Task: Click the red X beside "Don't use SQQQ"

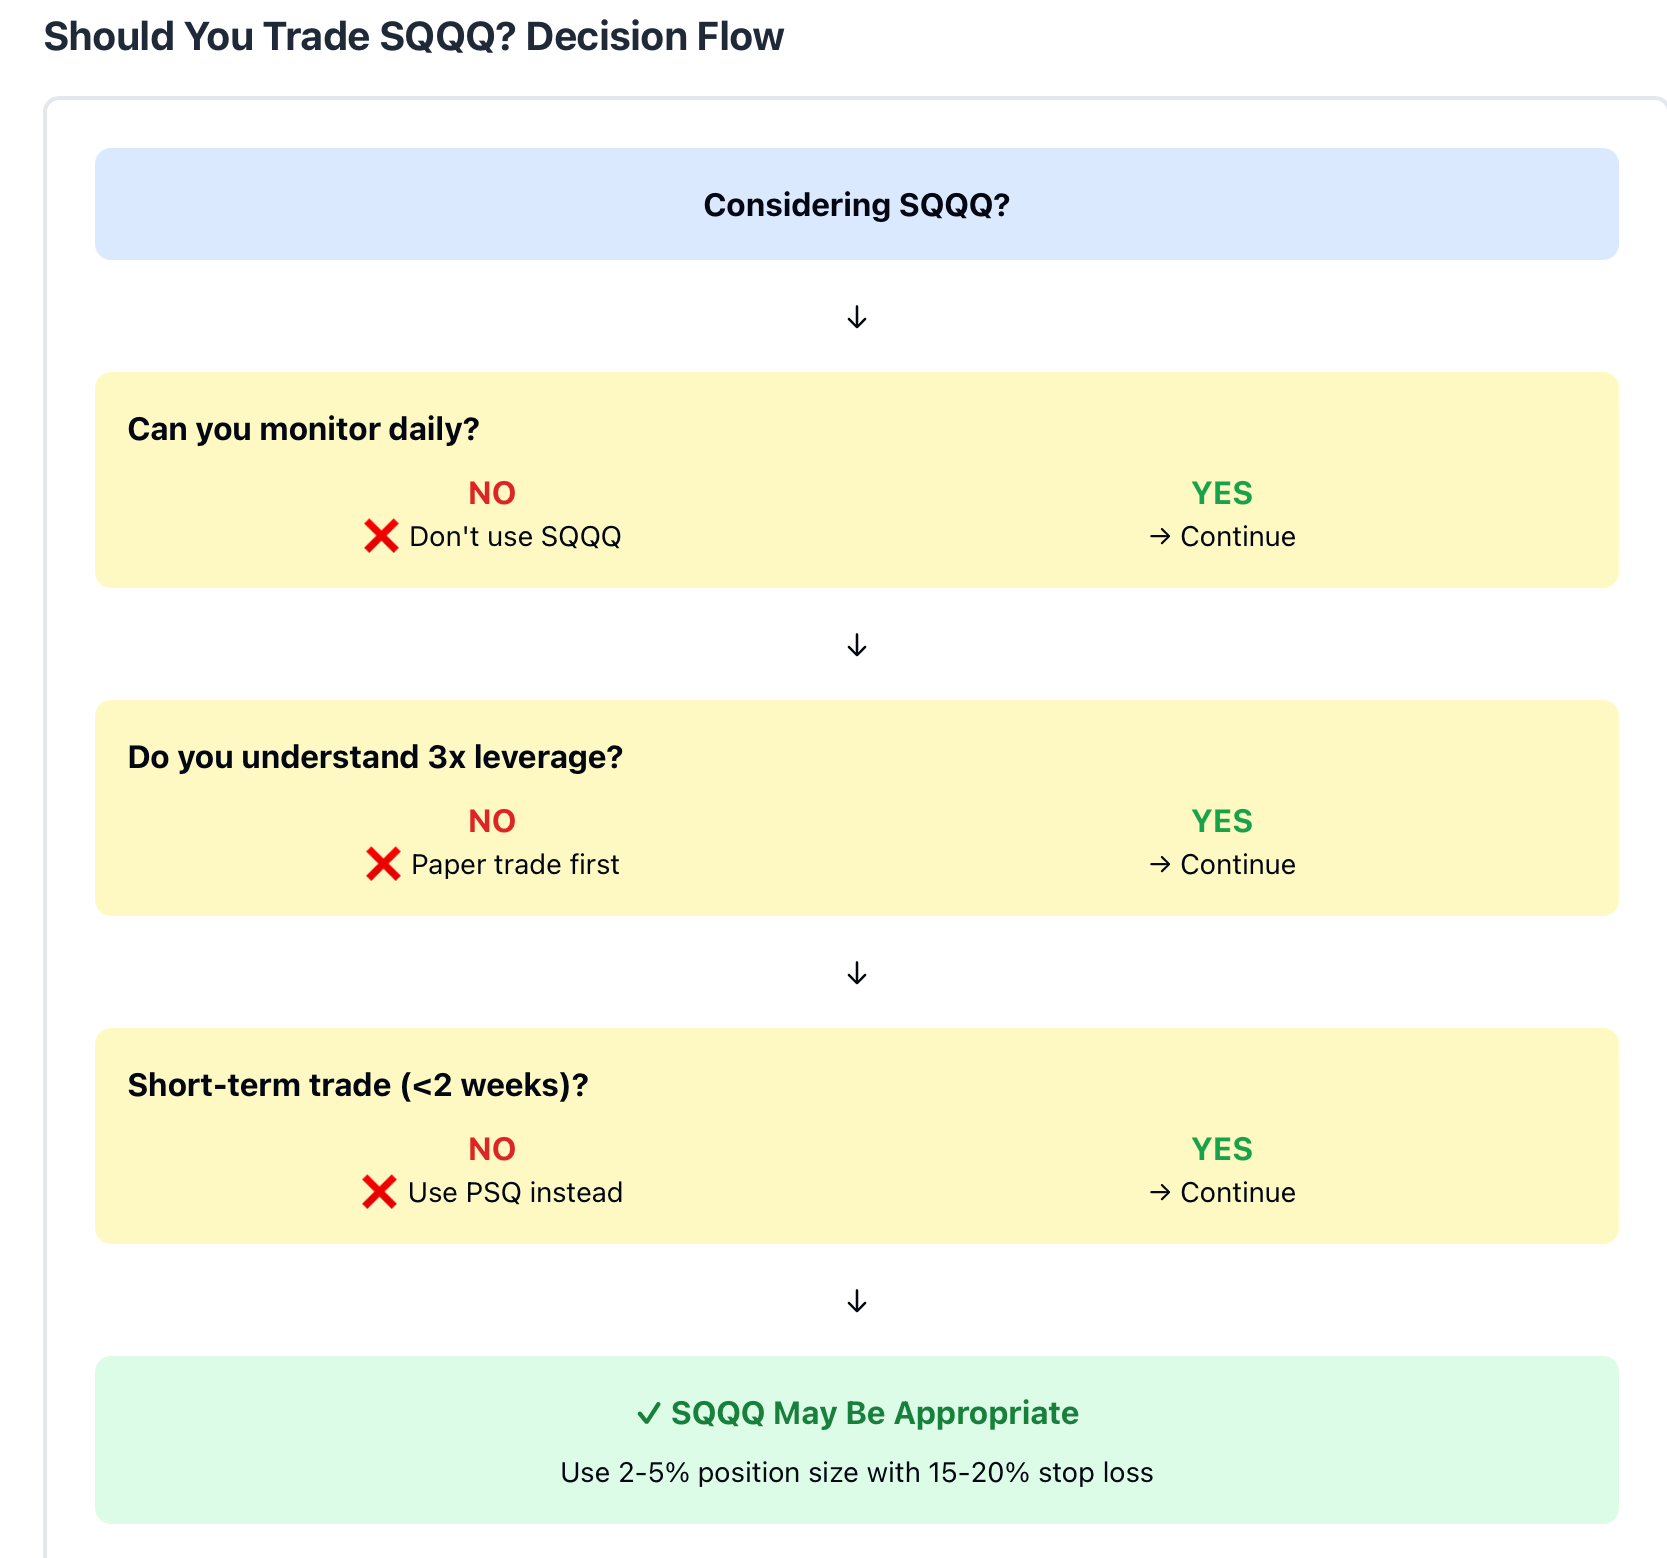Action: pyautogui.click(x=381, y=536)
